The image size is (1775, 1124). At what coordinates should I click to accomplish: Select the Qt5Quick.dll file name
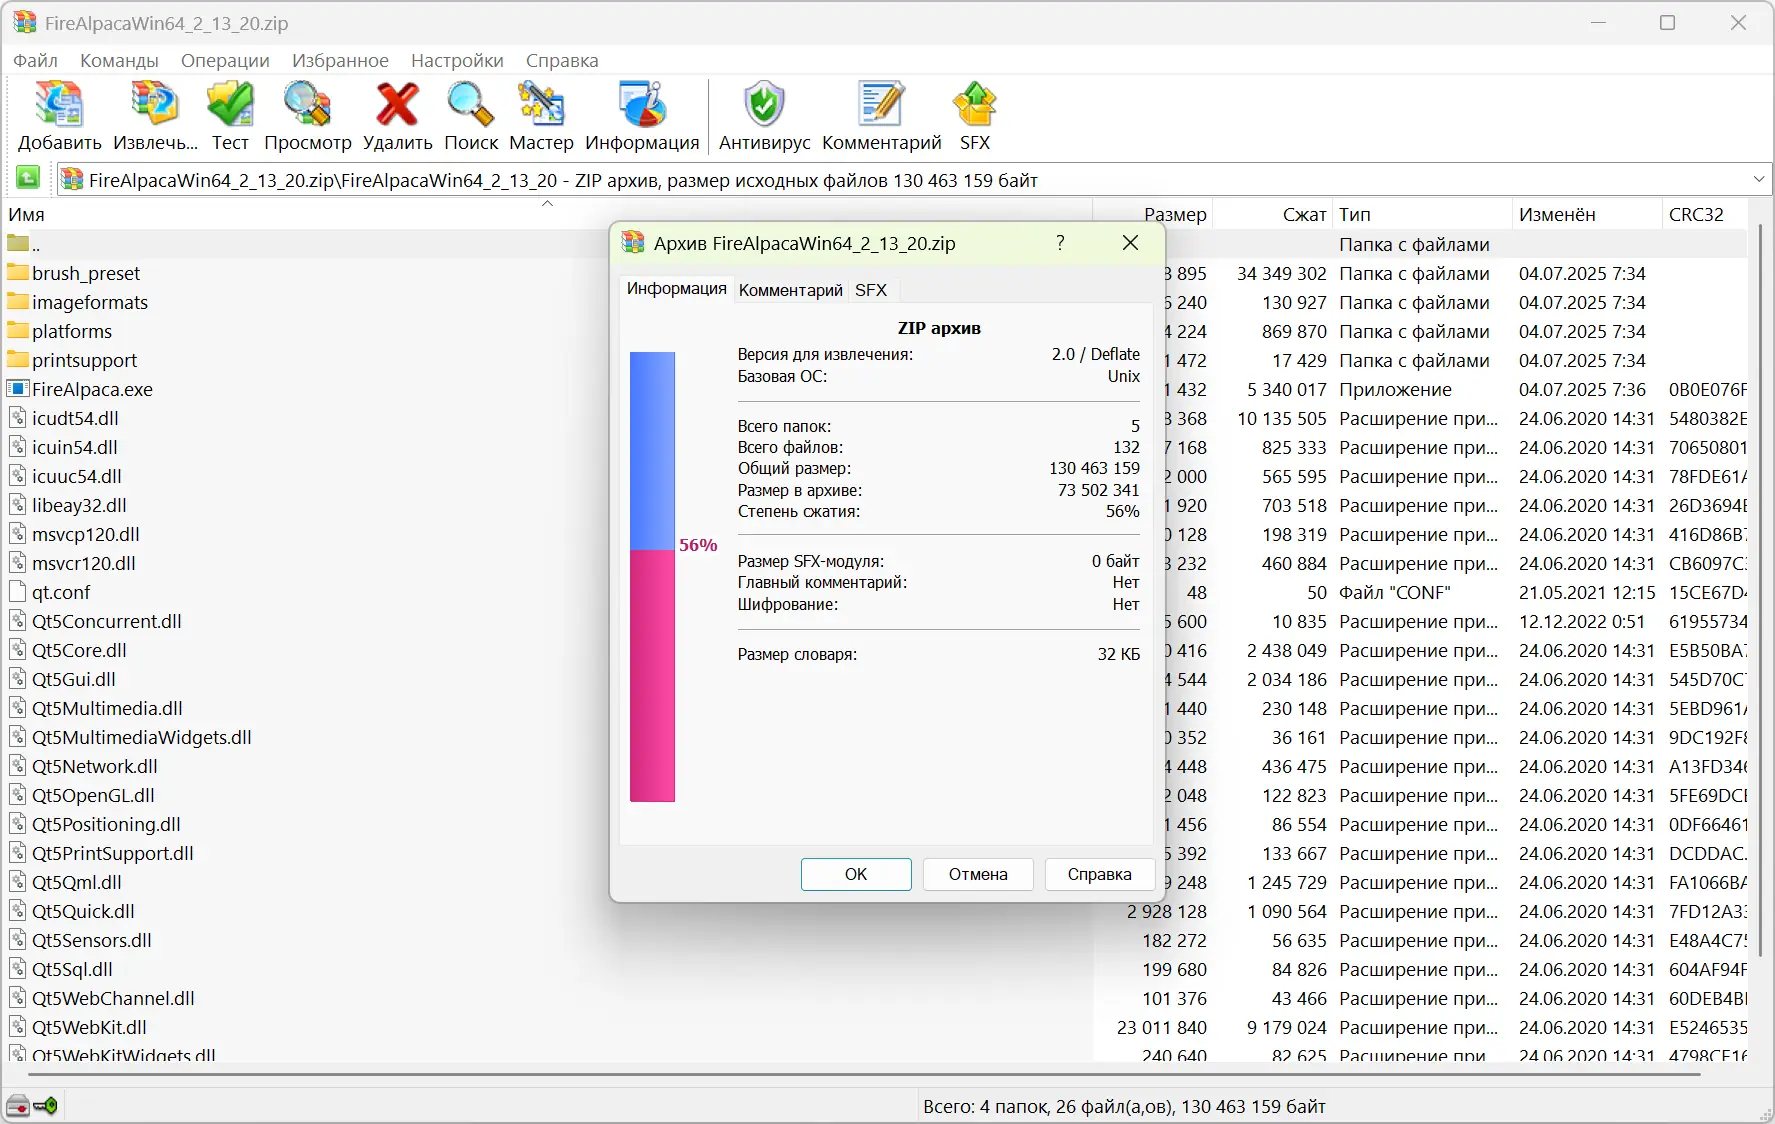point(83,911)
